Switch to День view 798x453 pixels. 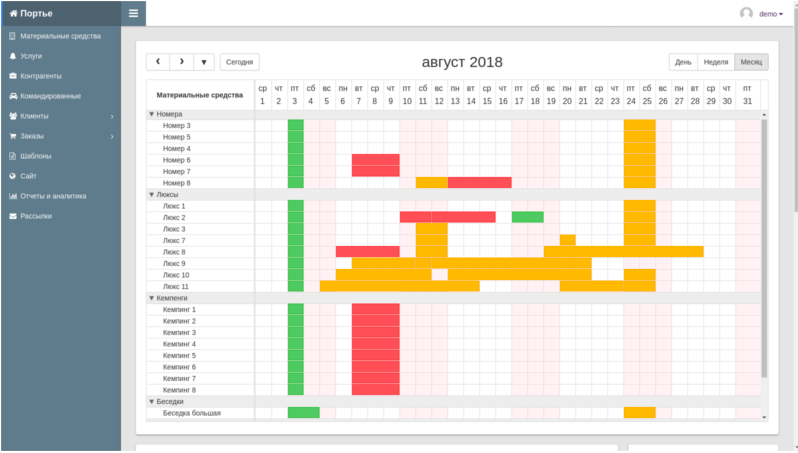click(683, 62)
